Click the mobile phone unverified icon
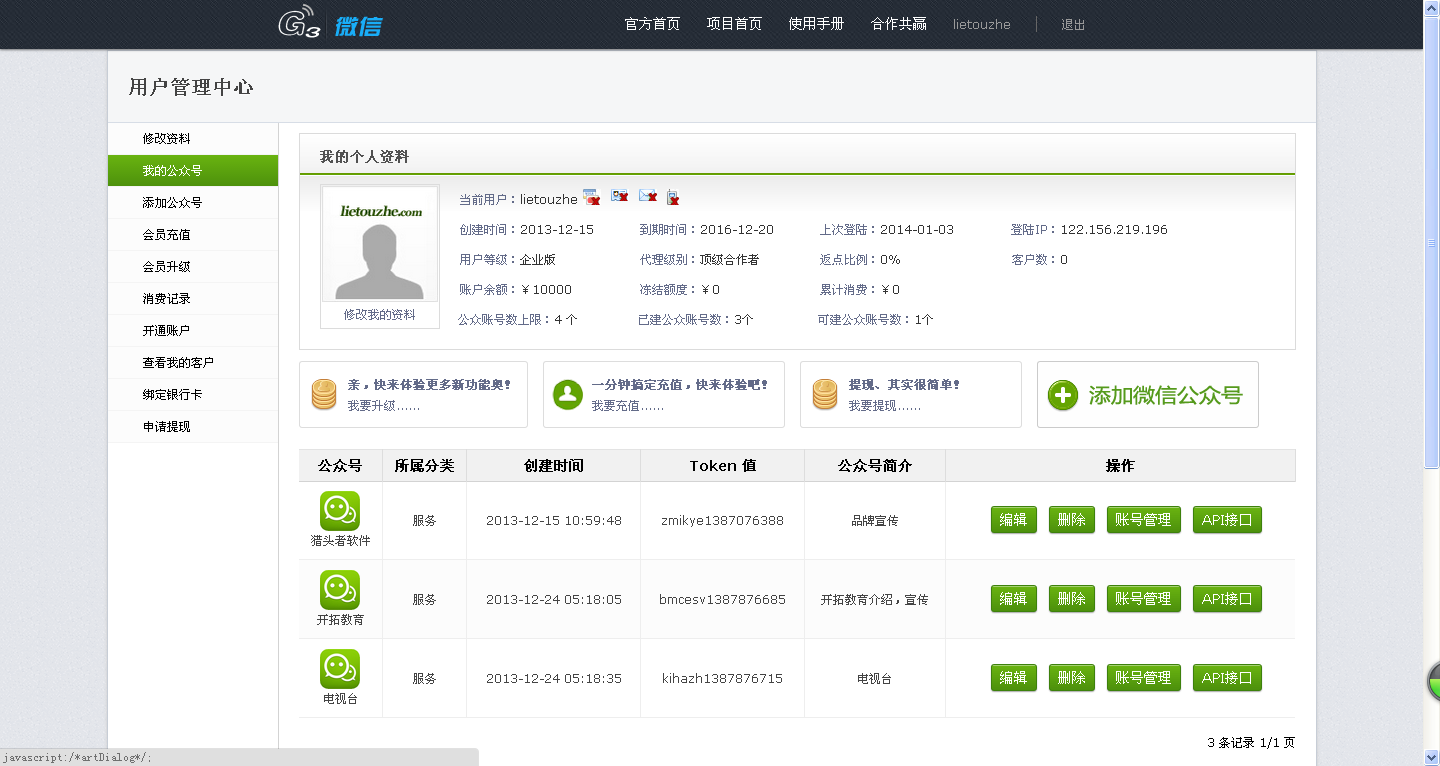This screenshot has width=1440, height=766. click(673, 197)
